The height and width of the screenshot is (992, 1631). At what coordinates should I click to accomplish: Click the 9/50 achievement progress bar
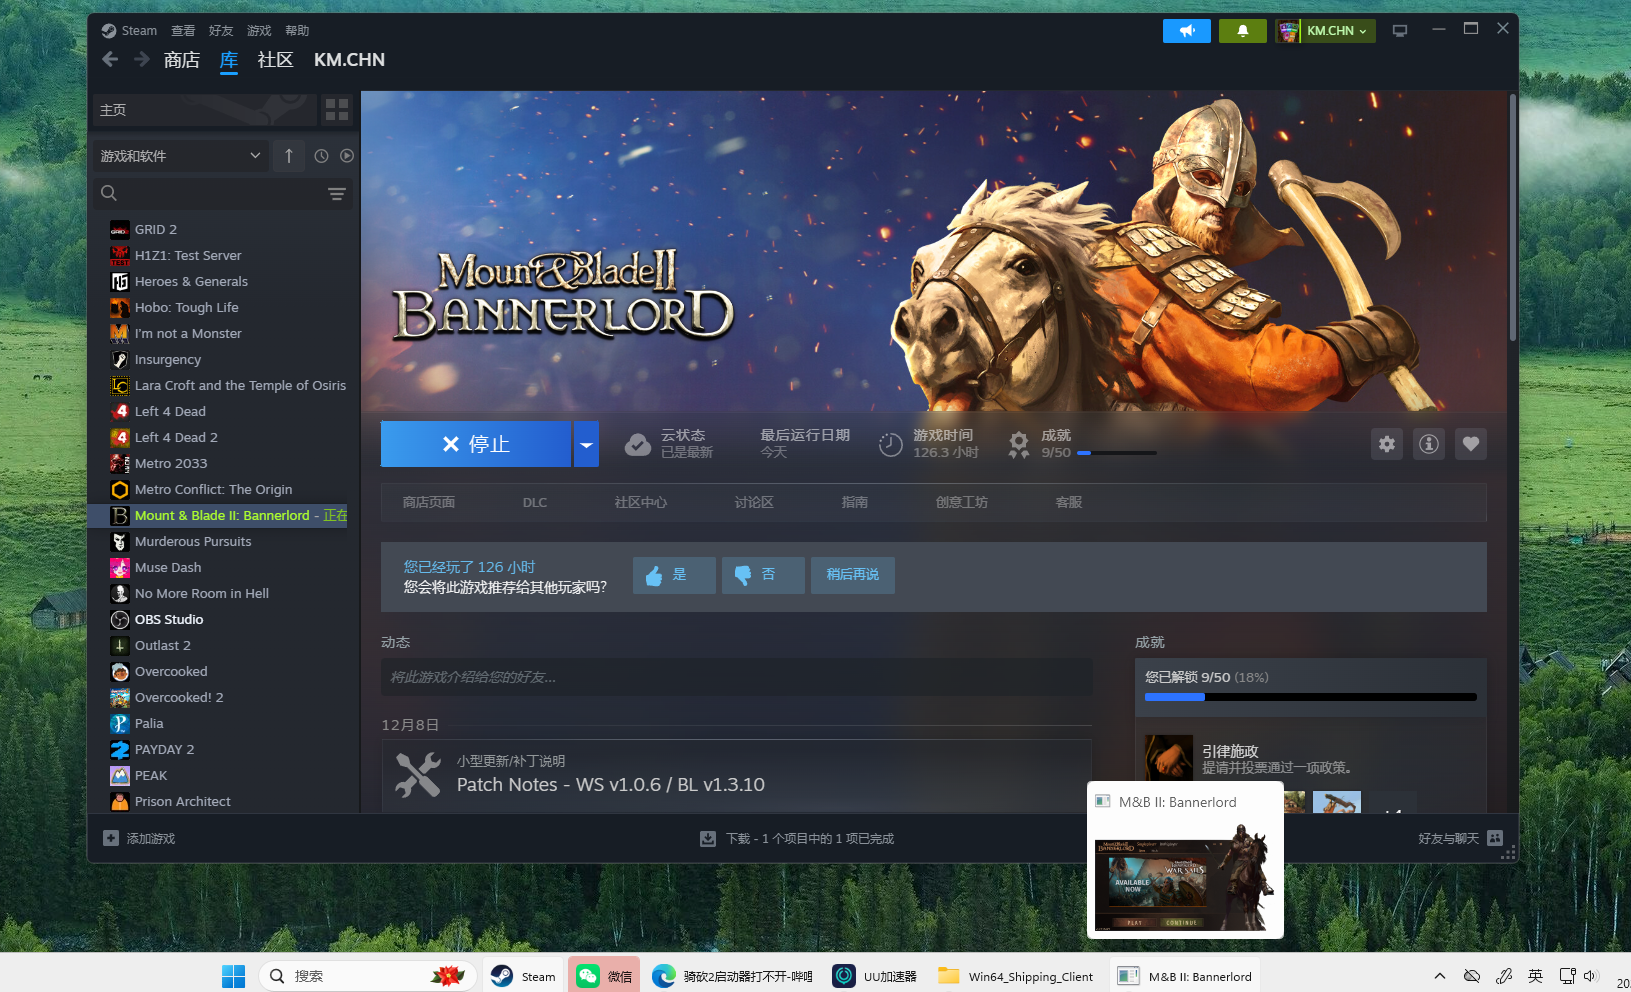[1117, 452]
